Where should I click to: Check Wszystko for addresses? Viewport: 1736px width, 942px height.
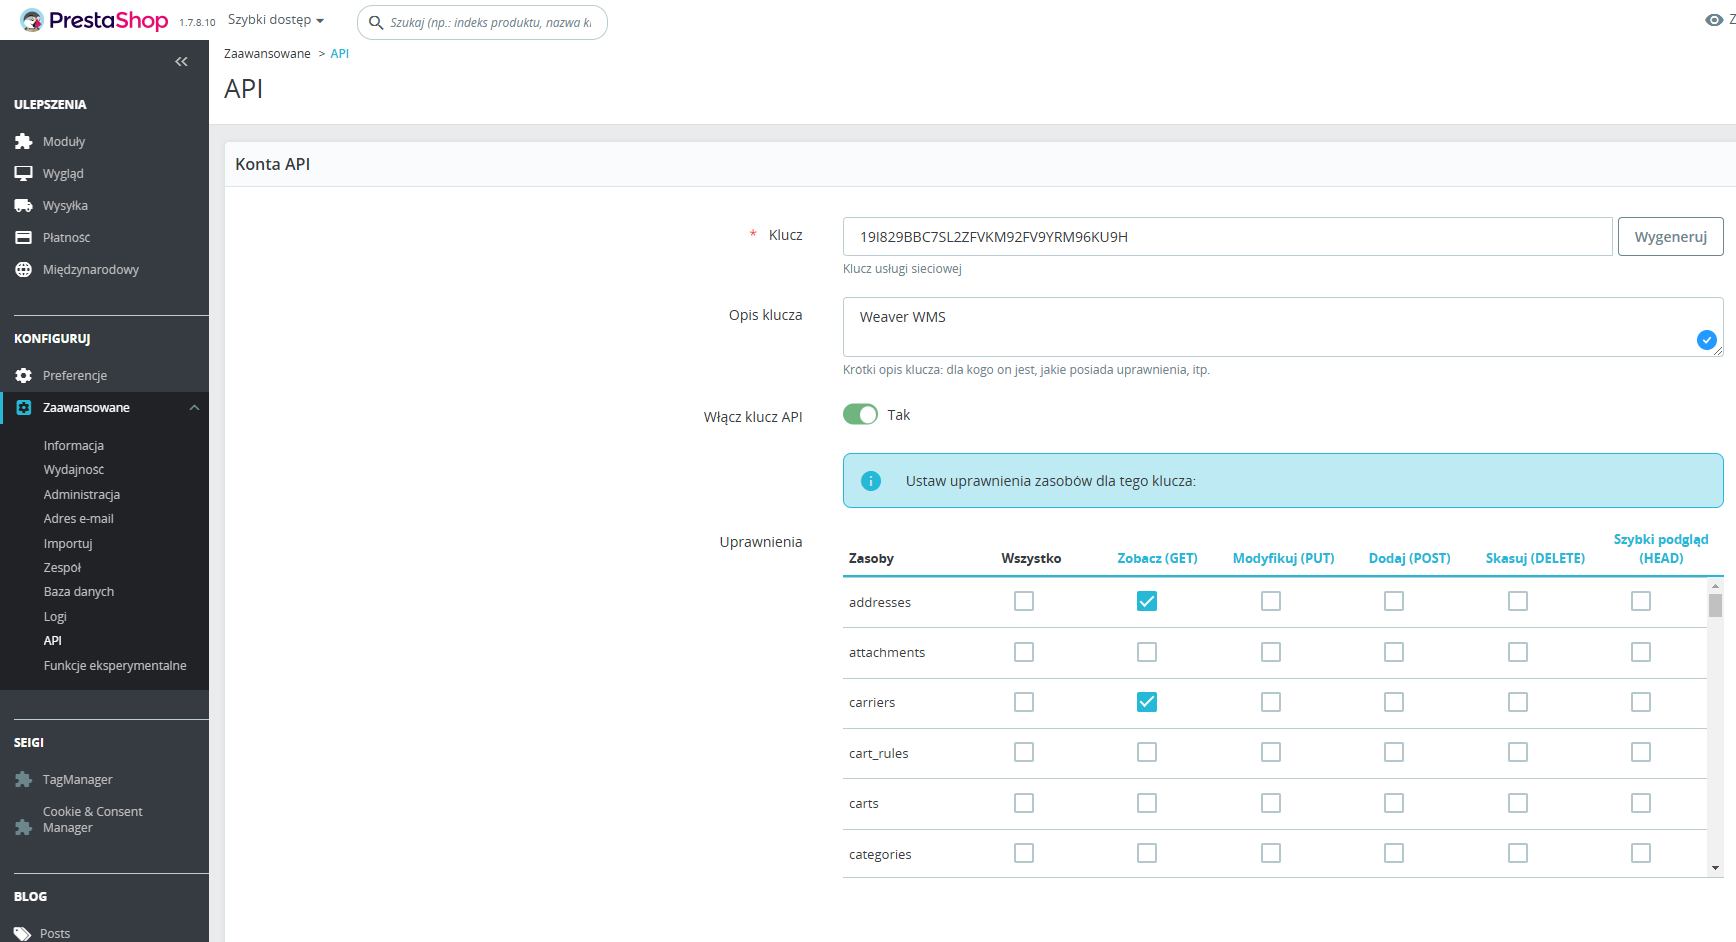tap(1024, 601)
